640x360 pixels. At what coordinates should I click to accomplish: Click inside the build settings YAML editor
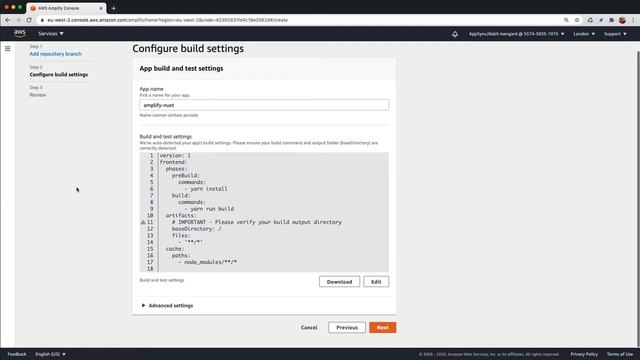264,212
